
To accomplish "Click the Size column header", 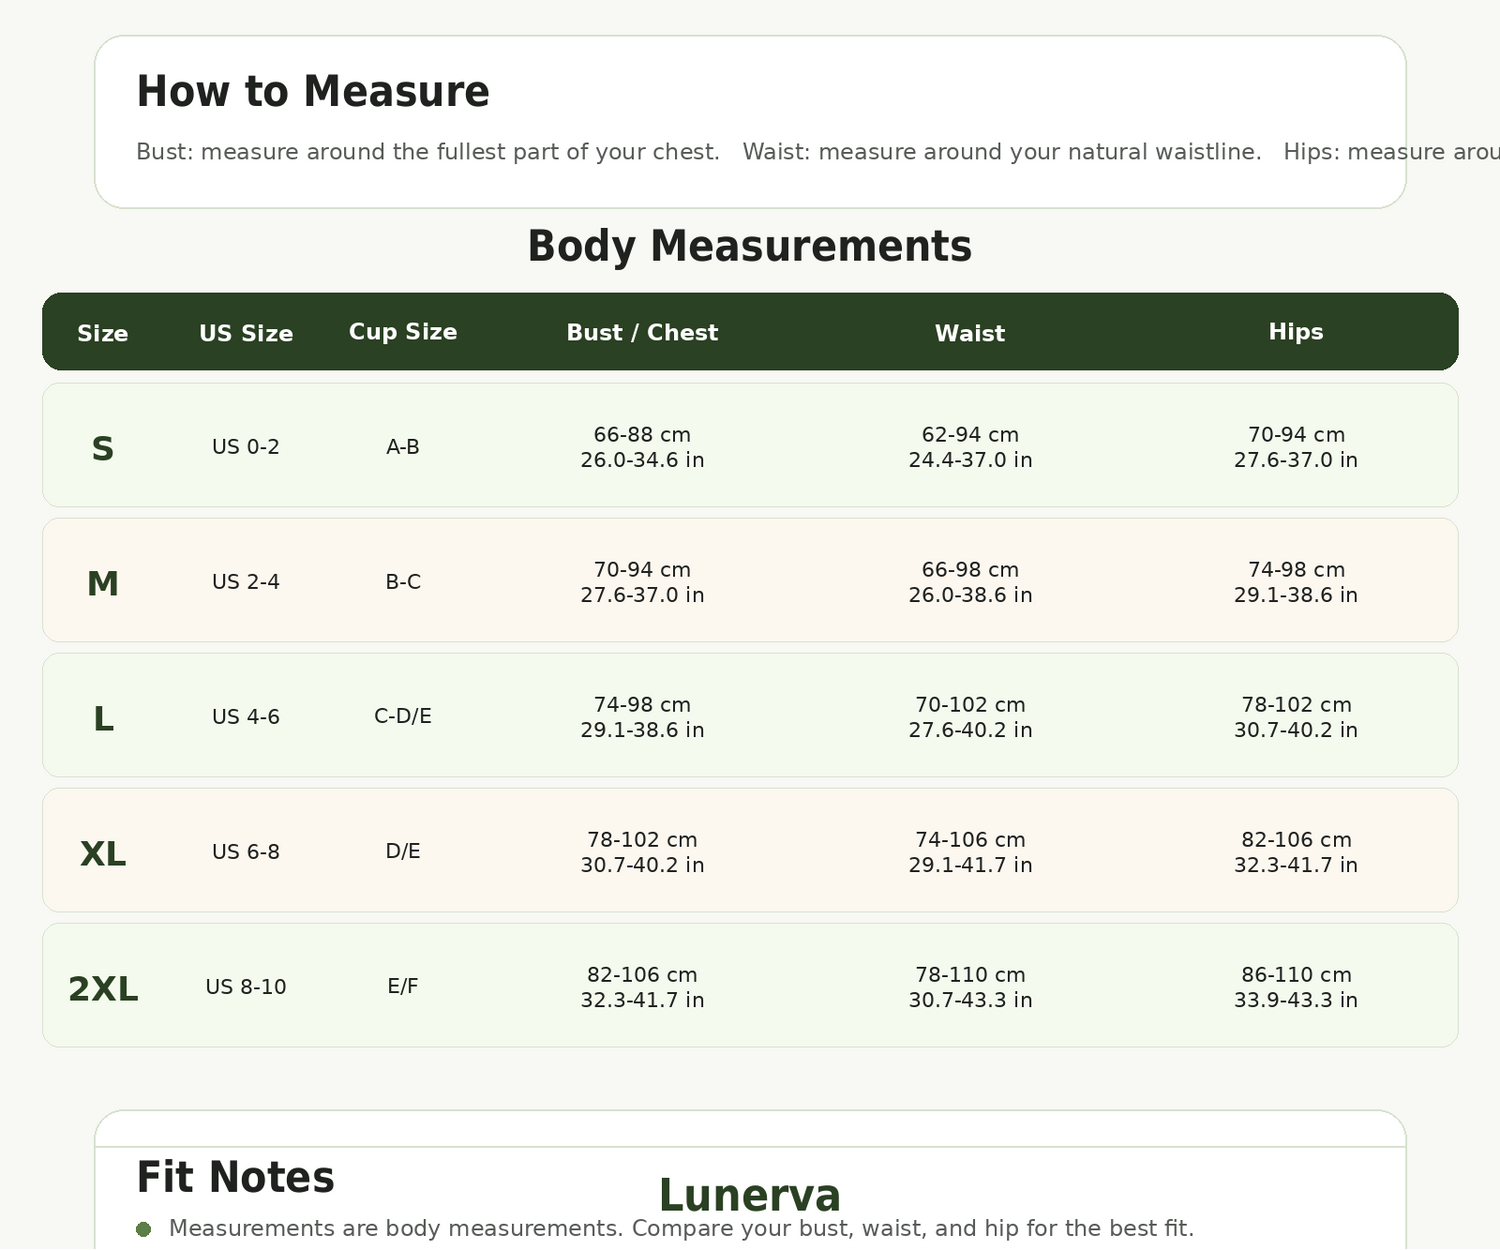I will click(103, 334).
